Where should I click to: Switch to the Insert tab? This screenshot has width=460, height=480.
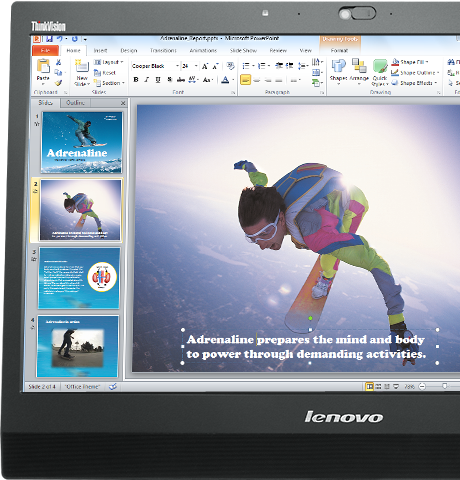point(100,50)
